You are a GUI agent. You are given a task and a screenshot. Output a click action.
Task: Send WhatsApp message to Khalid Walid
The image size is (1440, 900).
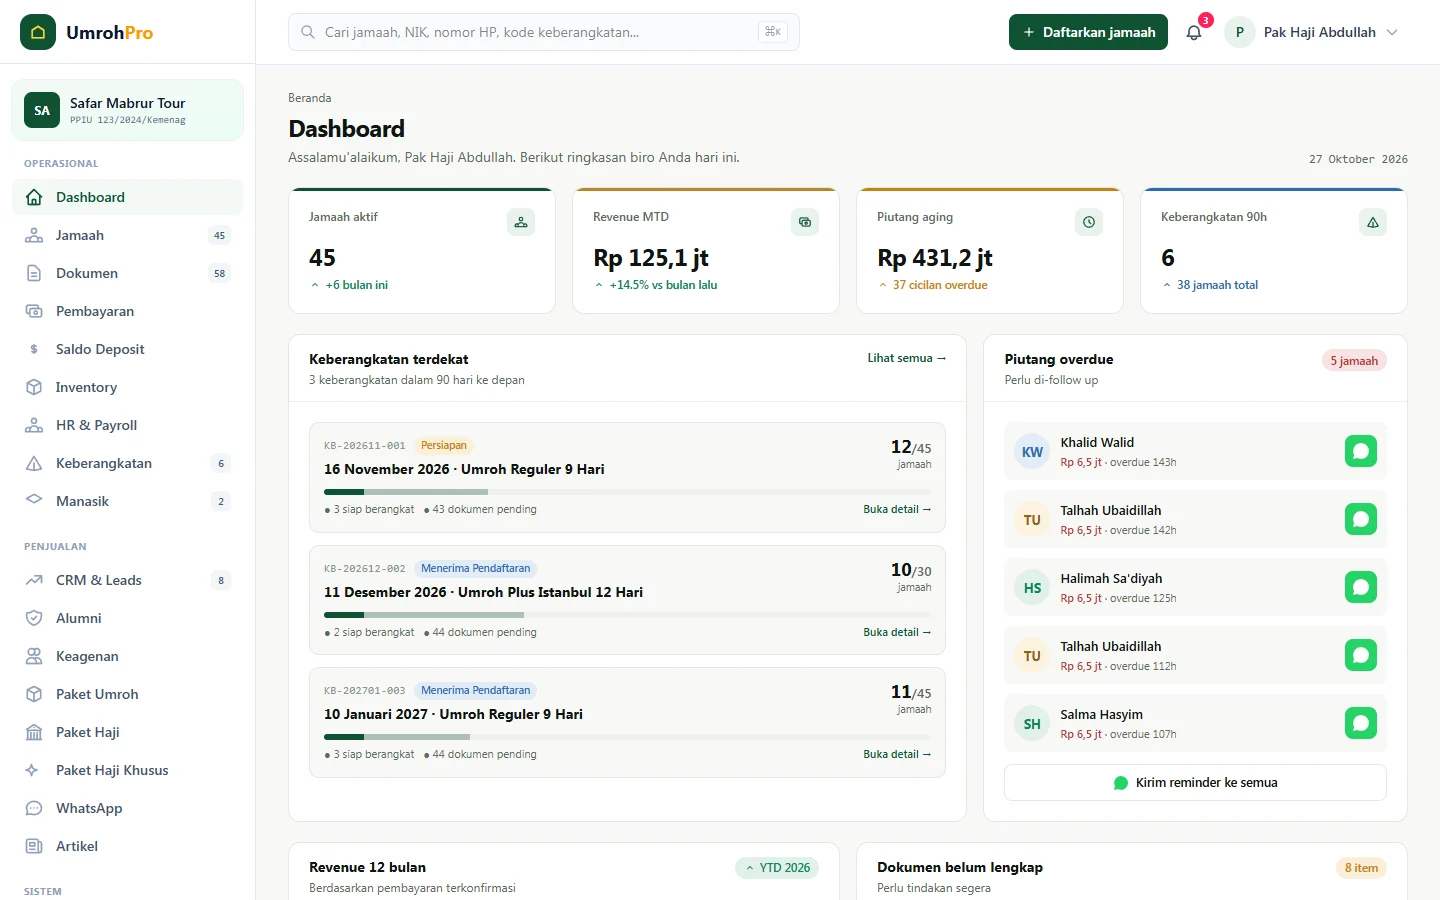(x=1361, y=451)
